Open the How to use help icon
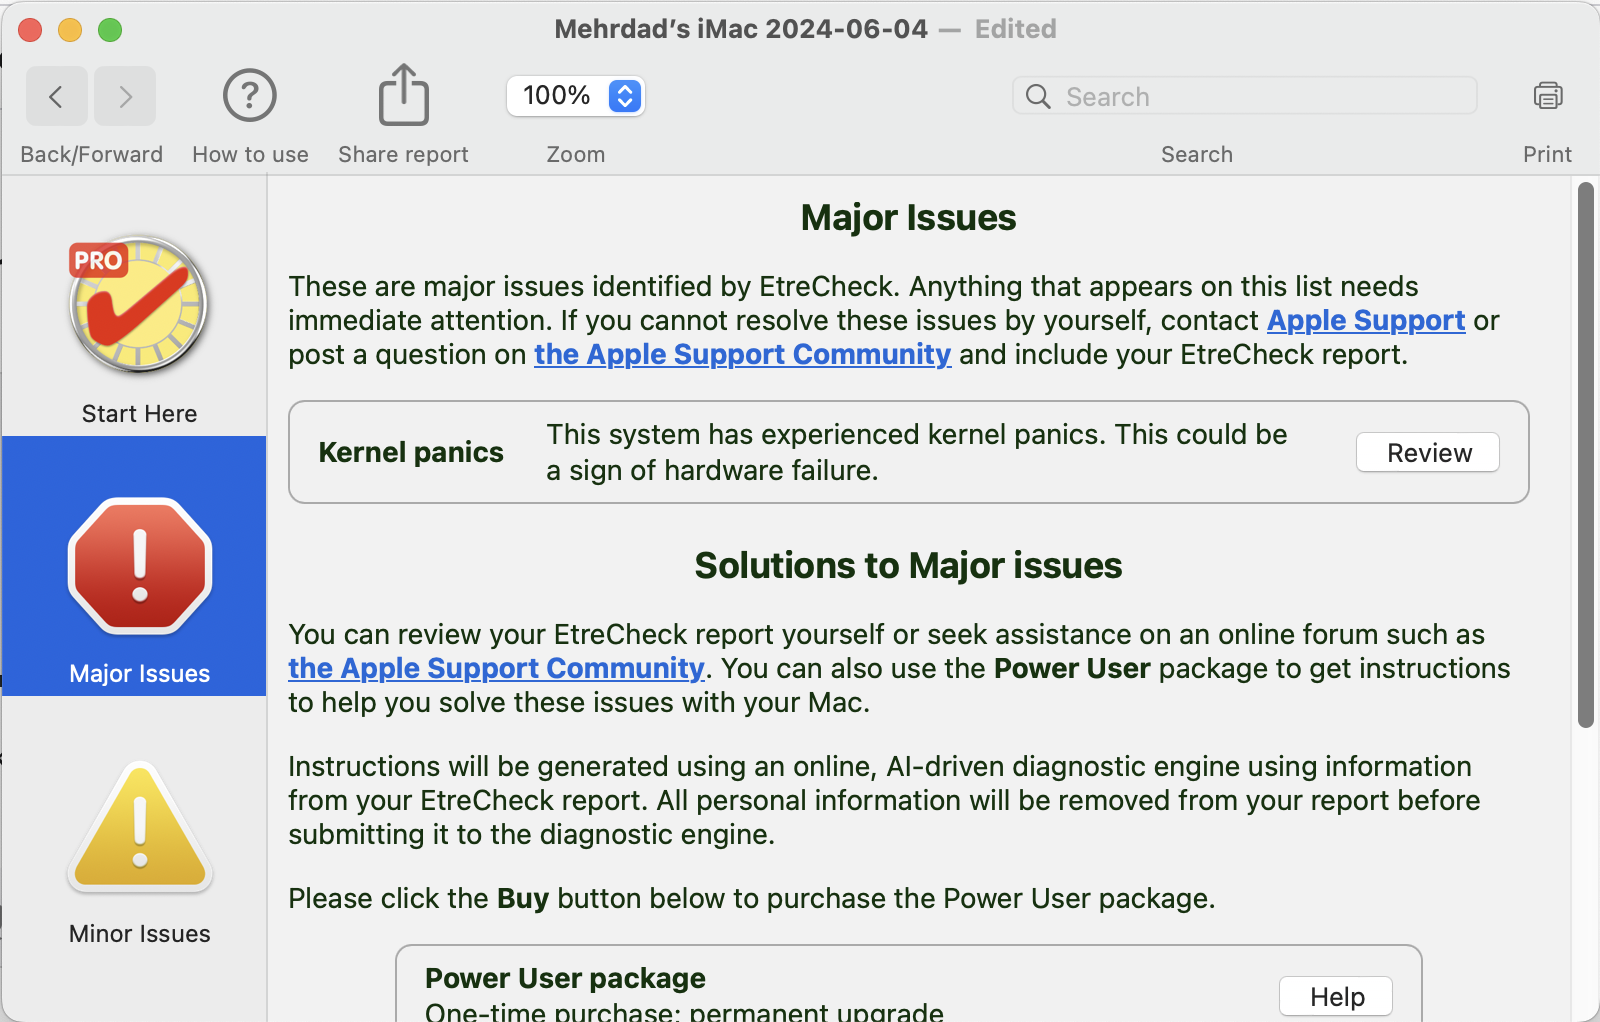This screenshot has height=1022, width=1600. (x=250, y=96)
